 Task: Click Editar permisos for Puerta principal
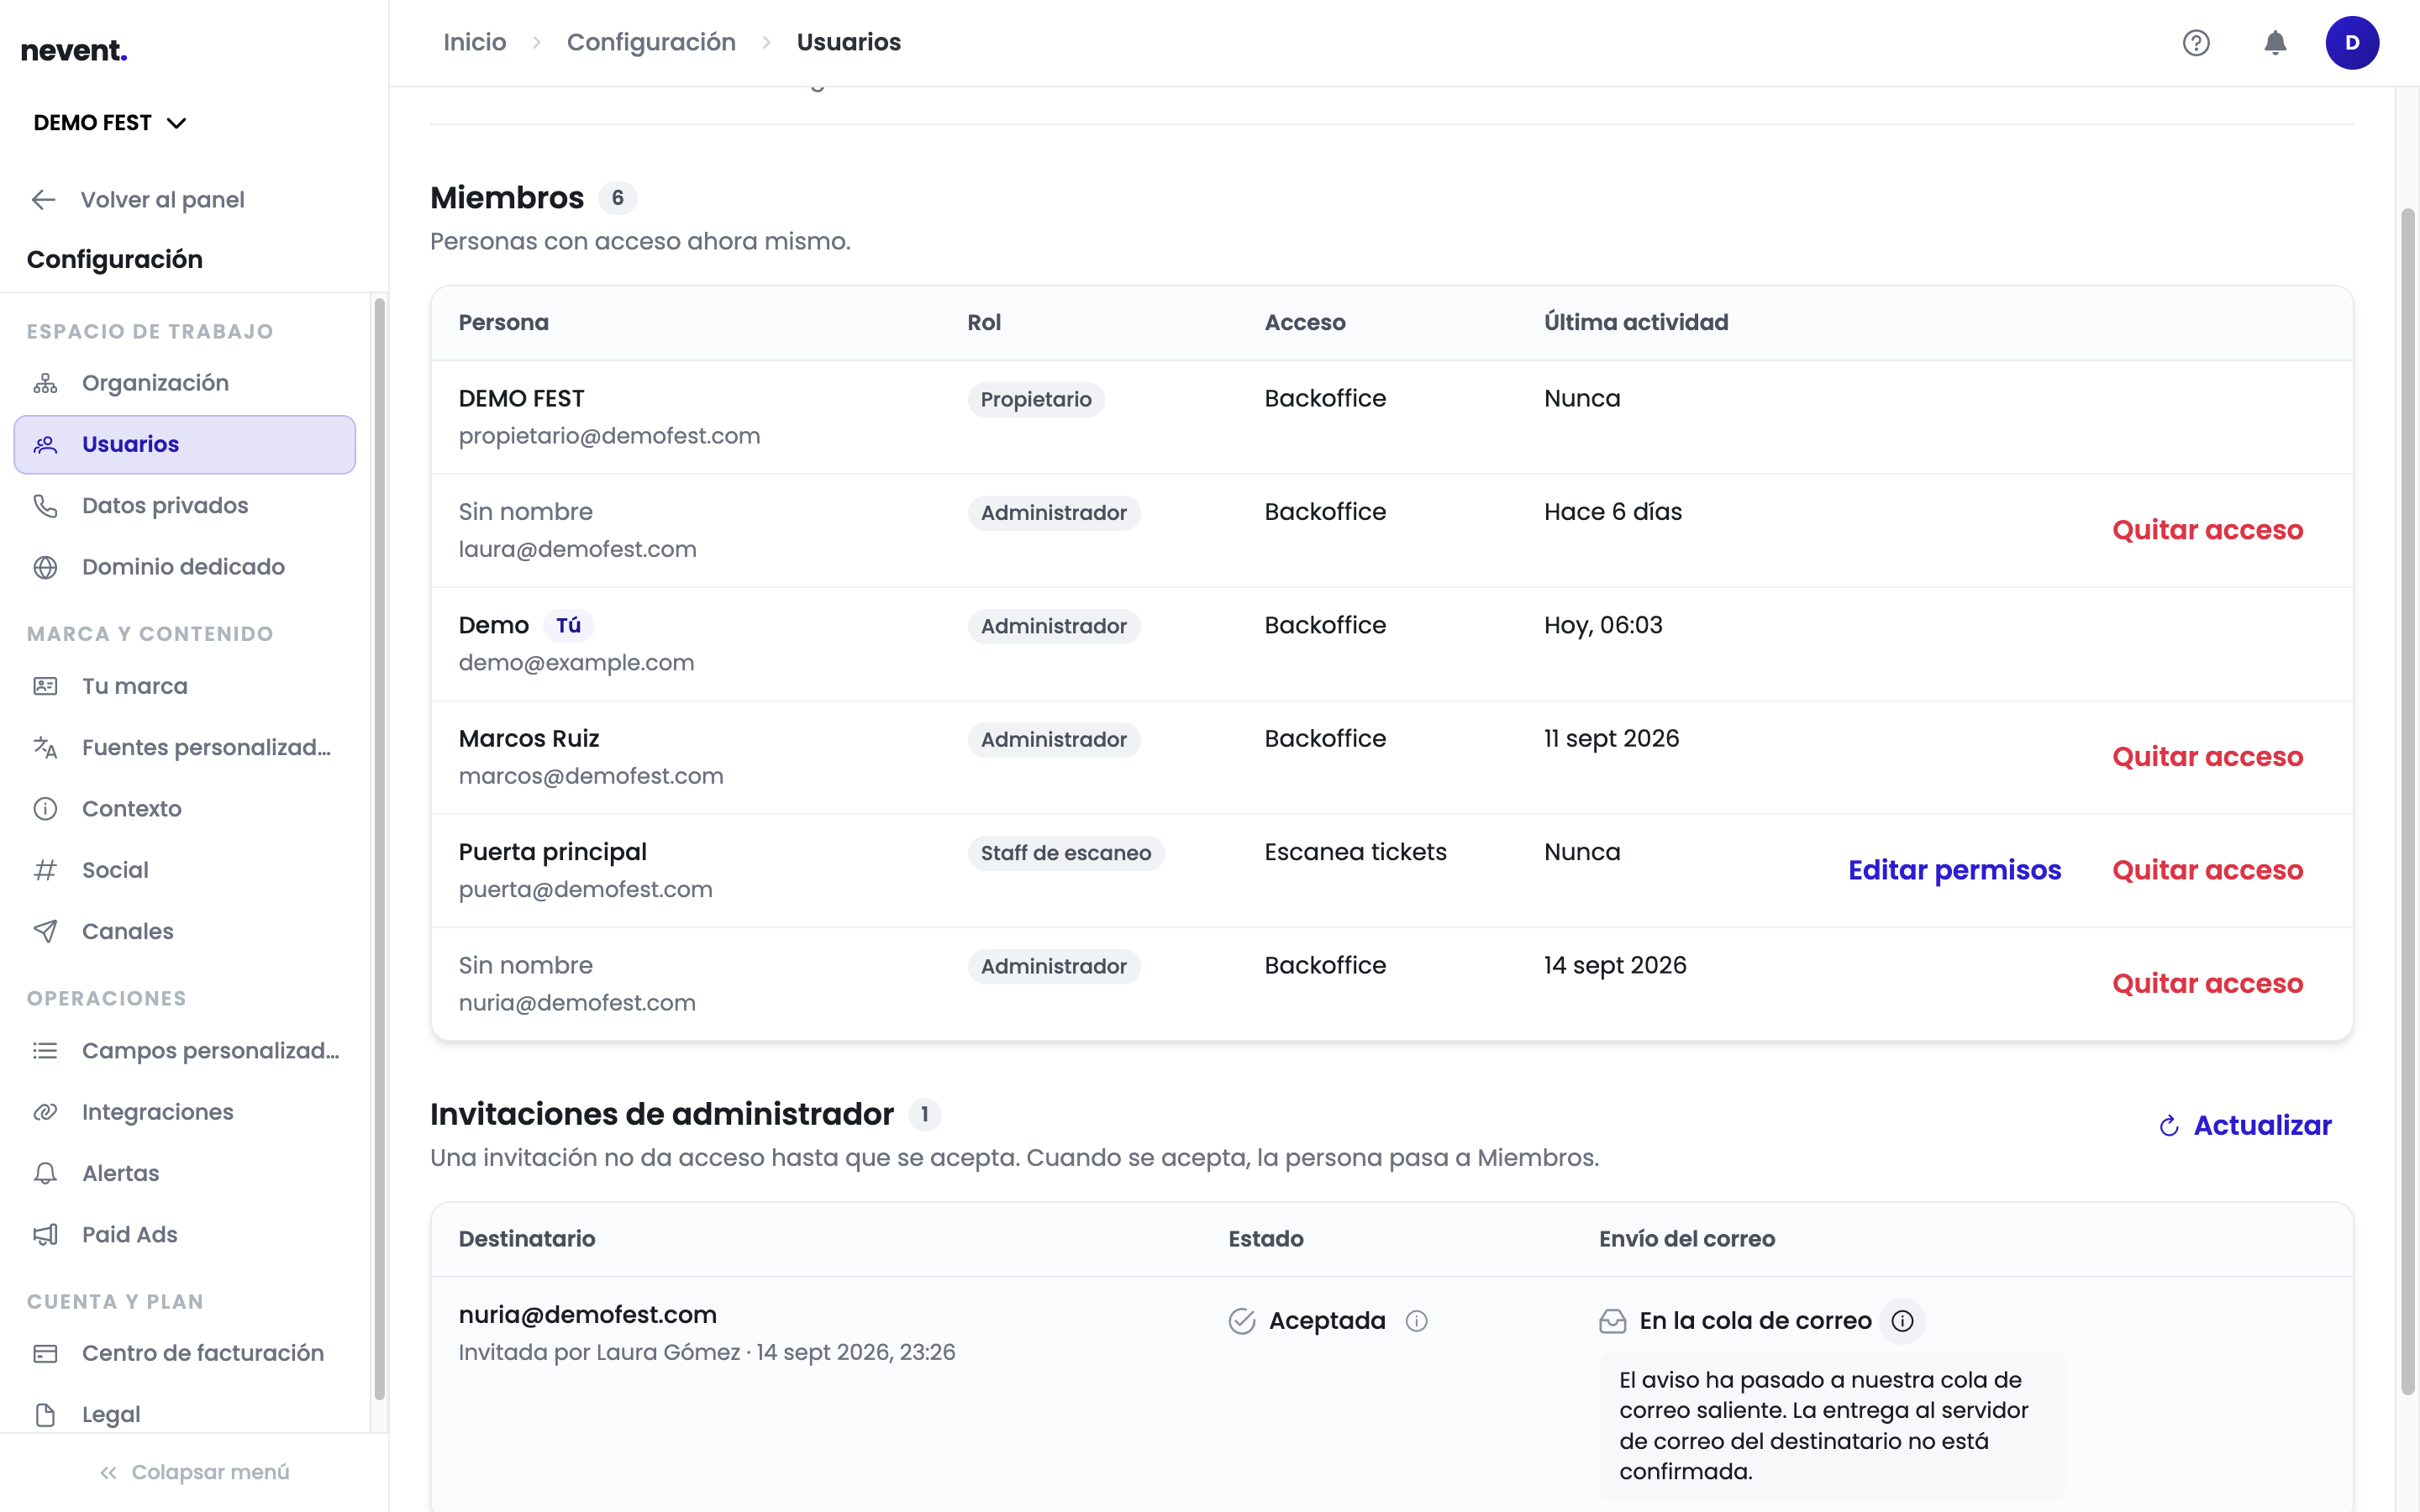pos(1954,870)
